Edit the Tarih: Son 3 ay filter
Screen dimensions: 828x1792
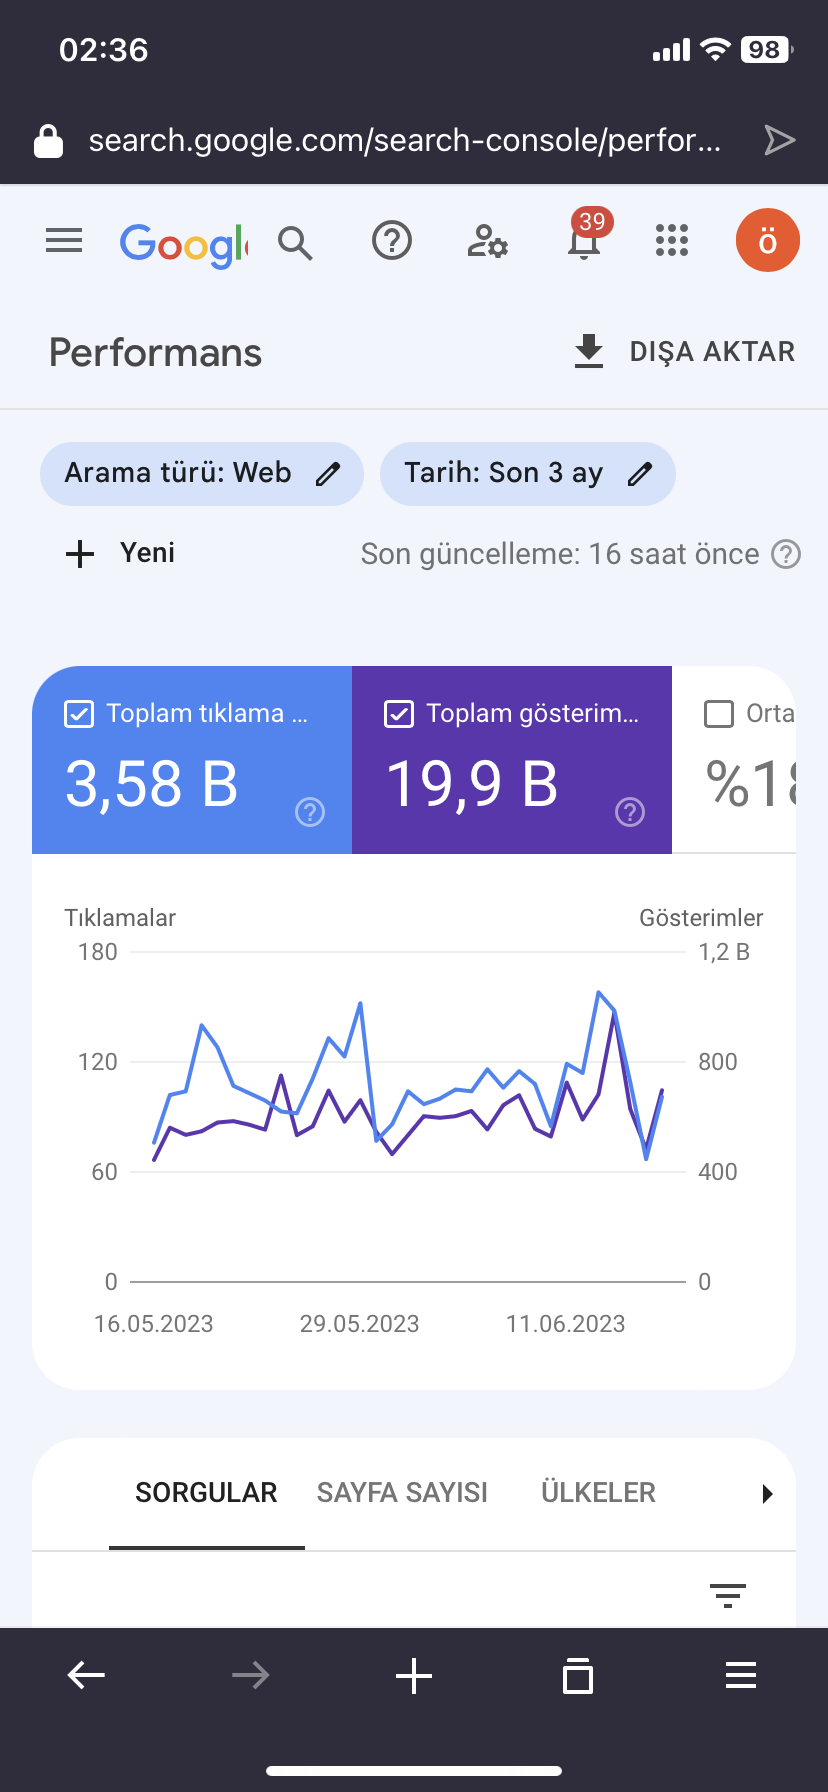(x=528, y=473)
